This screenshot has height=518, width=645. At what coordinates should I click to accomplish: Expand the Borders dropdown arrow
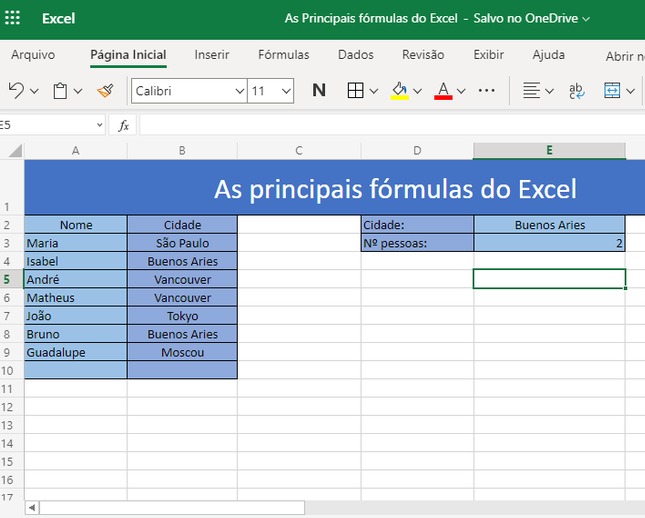pos(374,91)
